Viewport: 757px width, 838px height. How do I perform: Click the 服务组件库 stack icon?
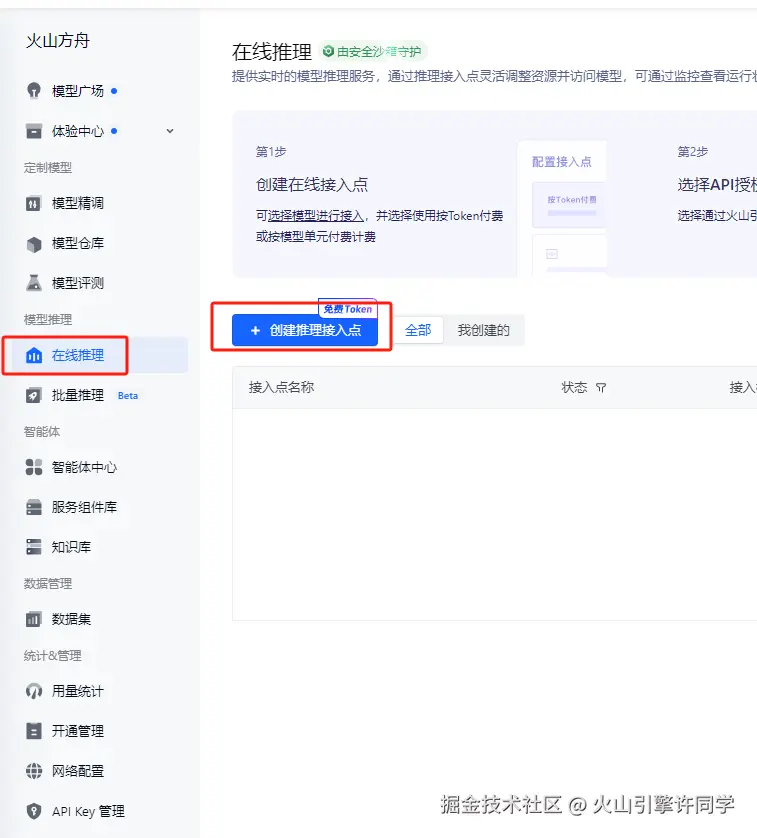(34, 507)
